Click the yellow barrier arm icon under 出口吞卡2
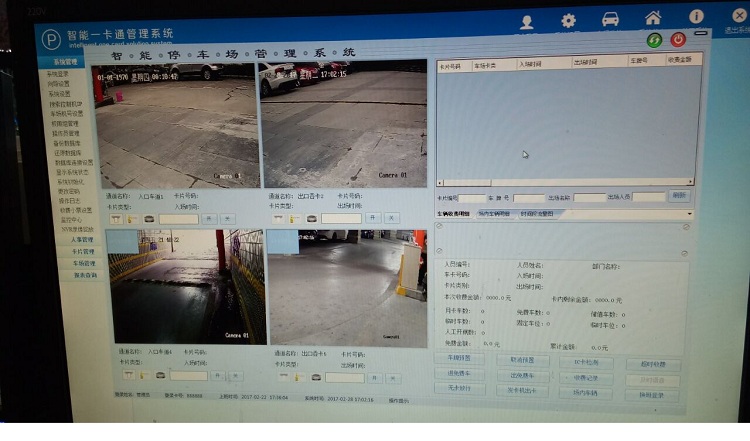This screenshot has width=750, height=441. pos(295,219)
